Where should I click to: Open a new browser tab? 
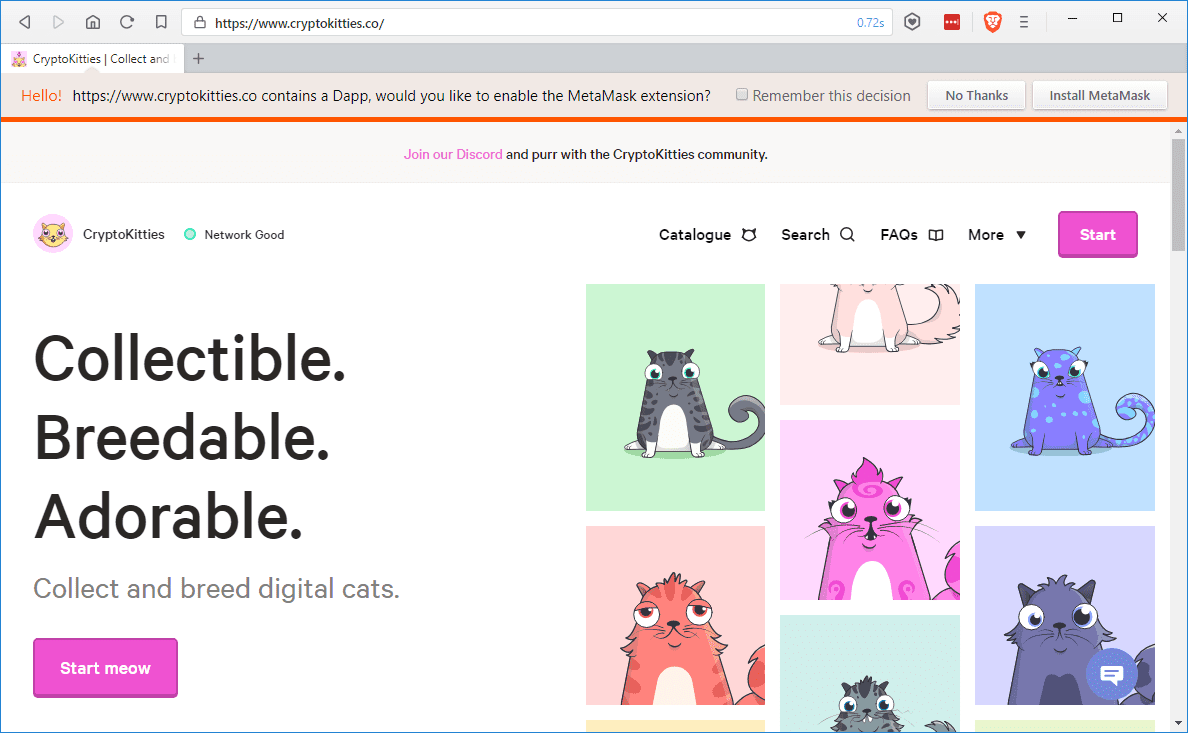point(199,58)
